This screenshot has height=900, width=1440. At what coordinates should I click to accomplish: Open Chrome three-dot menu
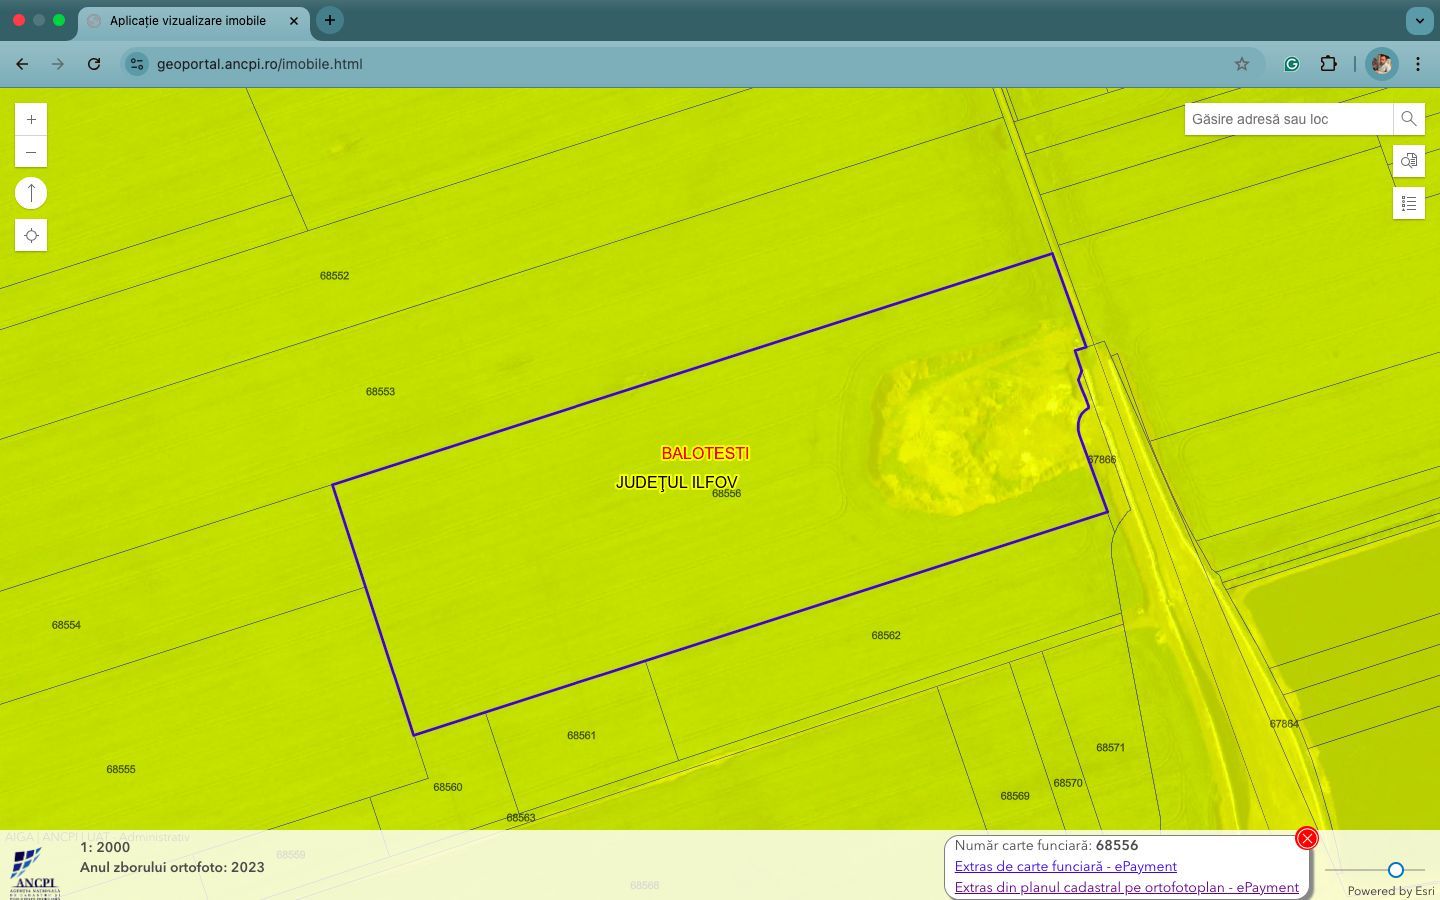(x=1417, y=64)
